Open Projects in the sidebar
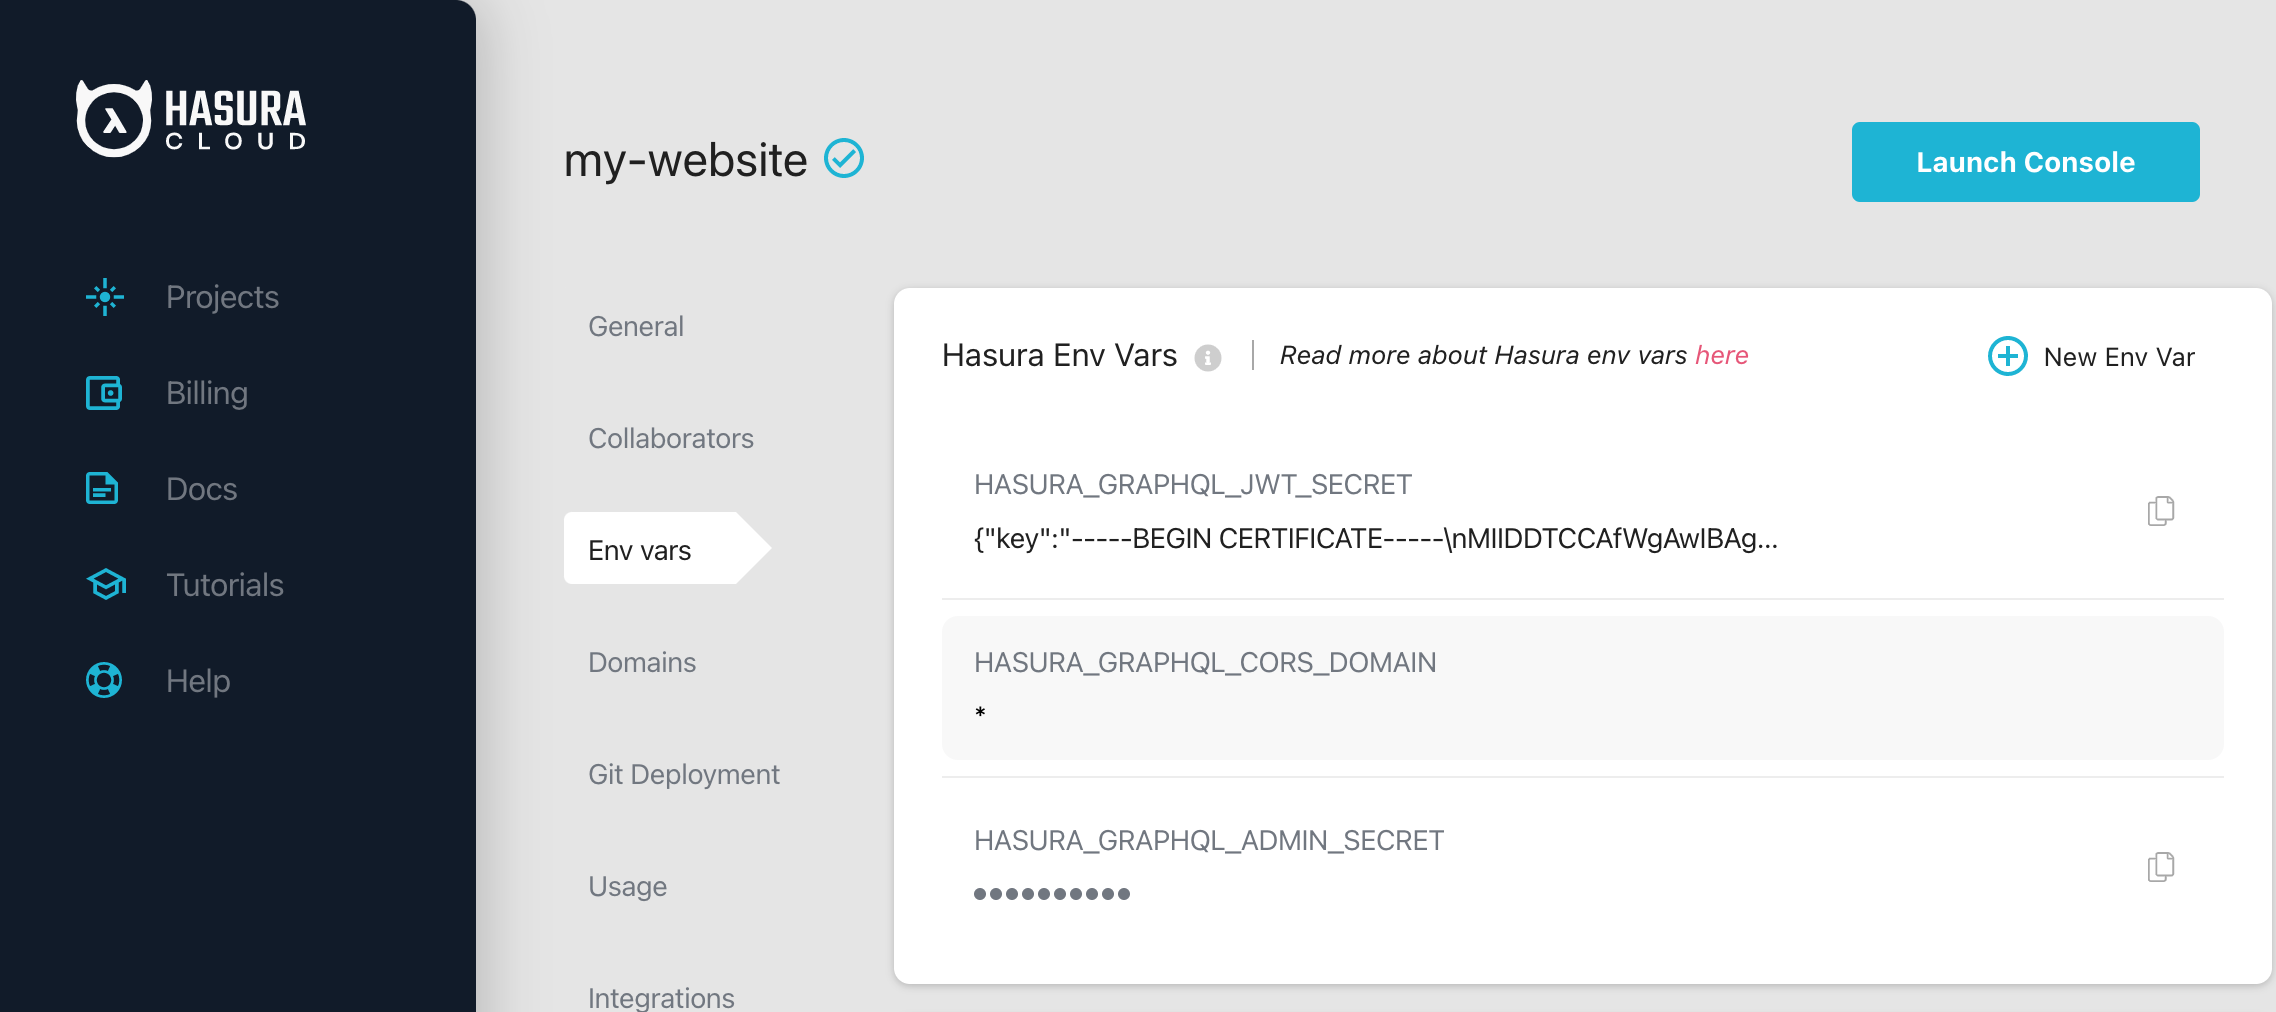The height and width of the screenshot is (1012, 2276). click(x=222, y=297)
